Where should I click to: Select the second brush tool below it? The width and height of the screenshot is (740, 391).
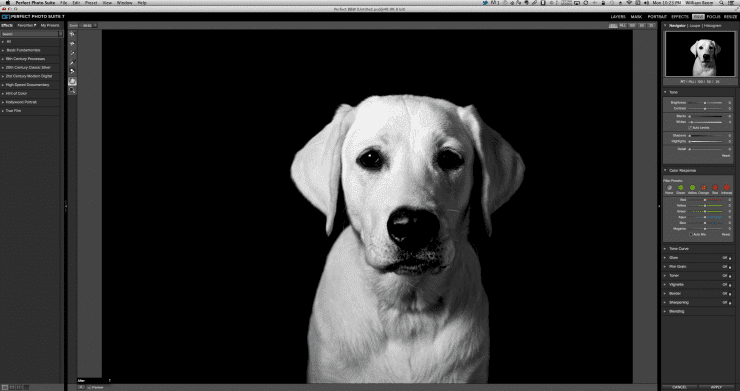click(x=72, y=44)
